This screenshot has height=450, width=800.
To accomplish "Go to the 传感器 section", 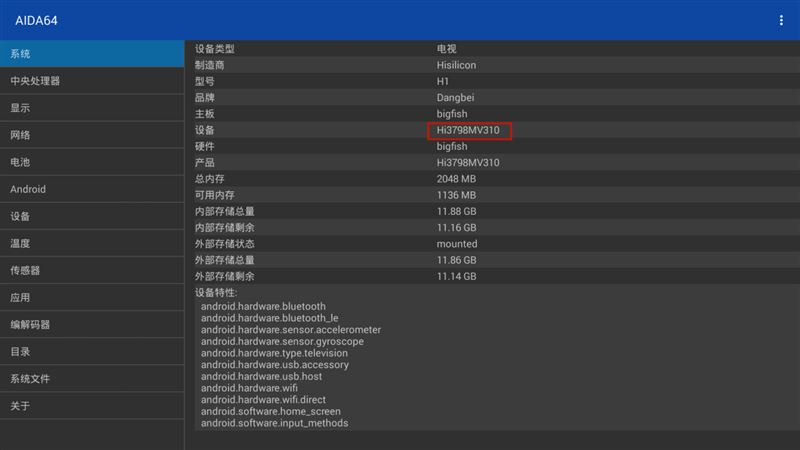I will pyautogui.click(x=92, y=270).
